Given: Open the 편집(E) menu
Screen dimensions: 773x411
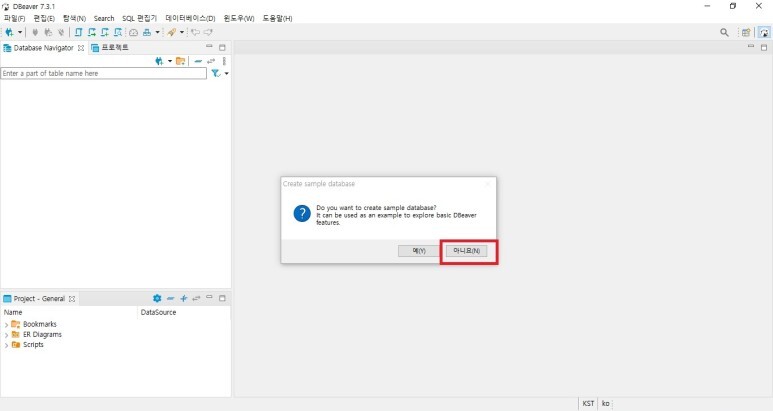Looking at the screenshot, I should [44, 18].
